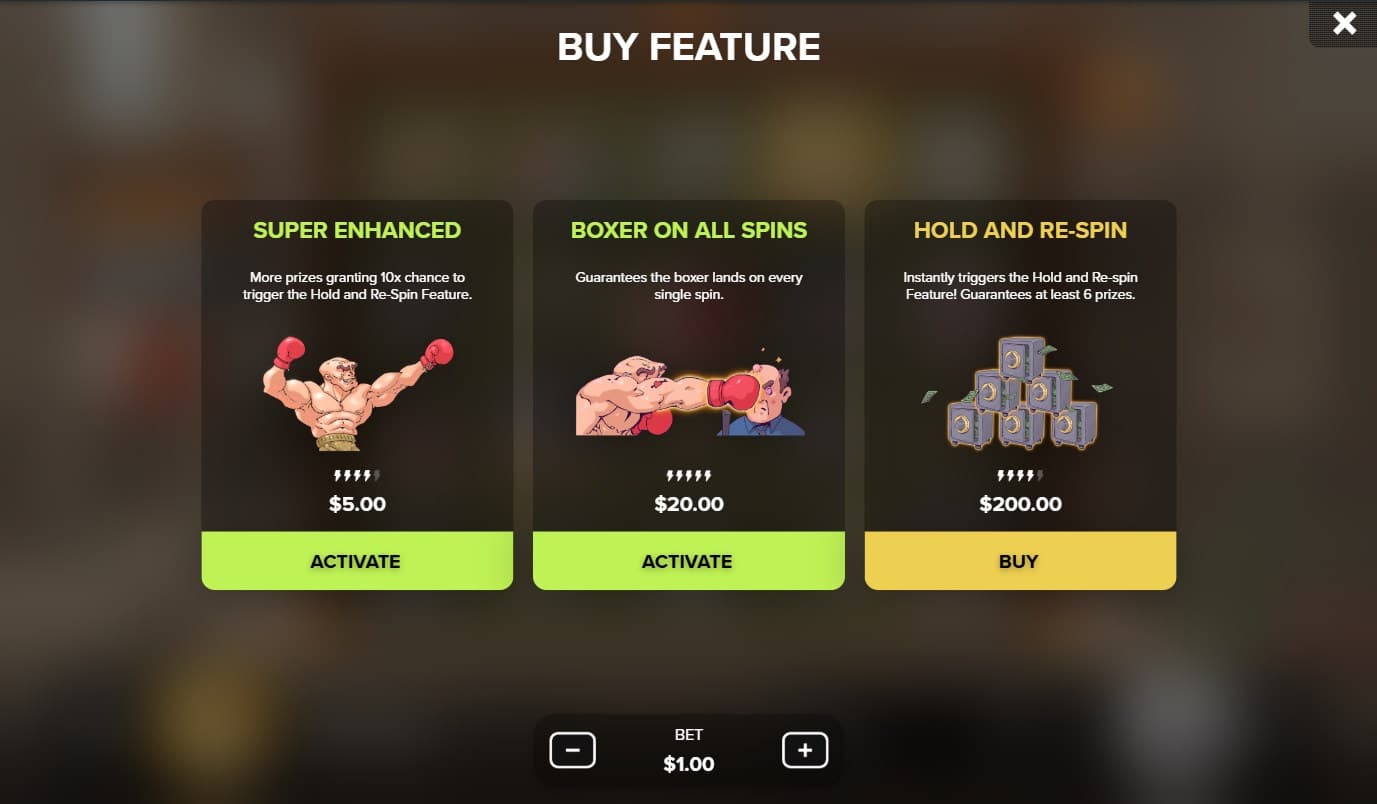The height and width of the screenshot is (804, 1377).
Task: Click the Boxer On All Spins lightning rating
Action: (689, 476)
